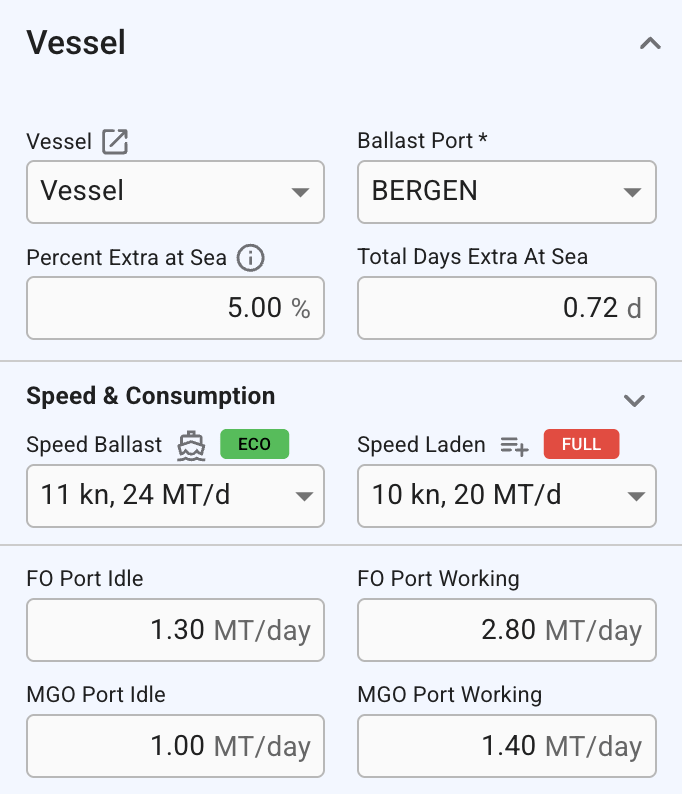This screenshot has height=794, width=682.
Task: Edit the FO Port Working value
Action: [x=507, y=630]
